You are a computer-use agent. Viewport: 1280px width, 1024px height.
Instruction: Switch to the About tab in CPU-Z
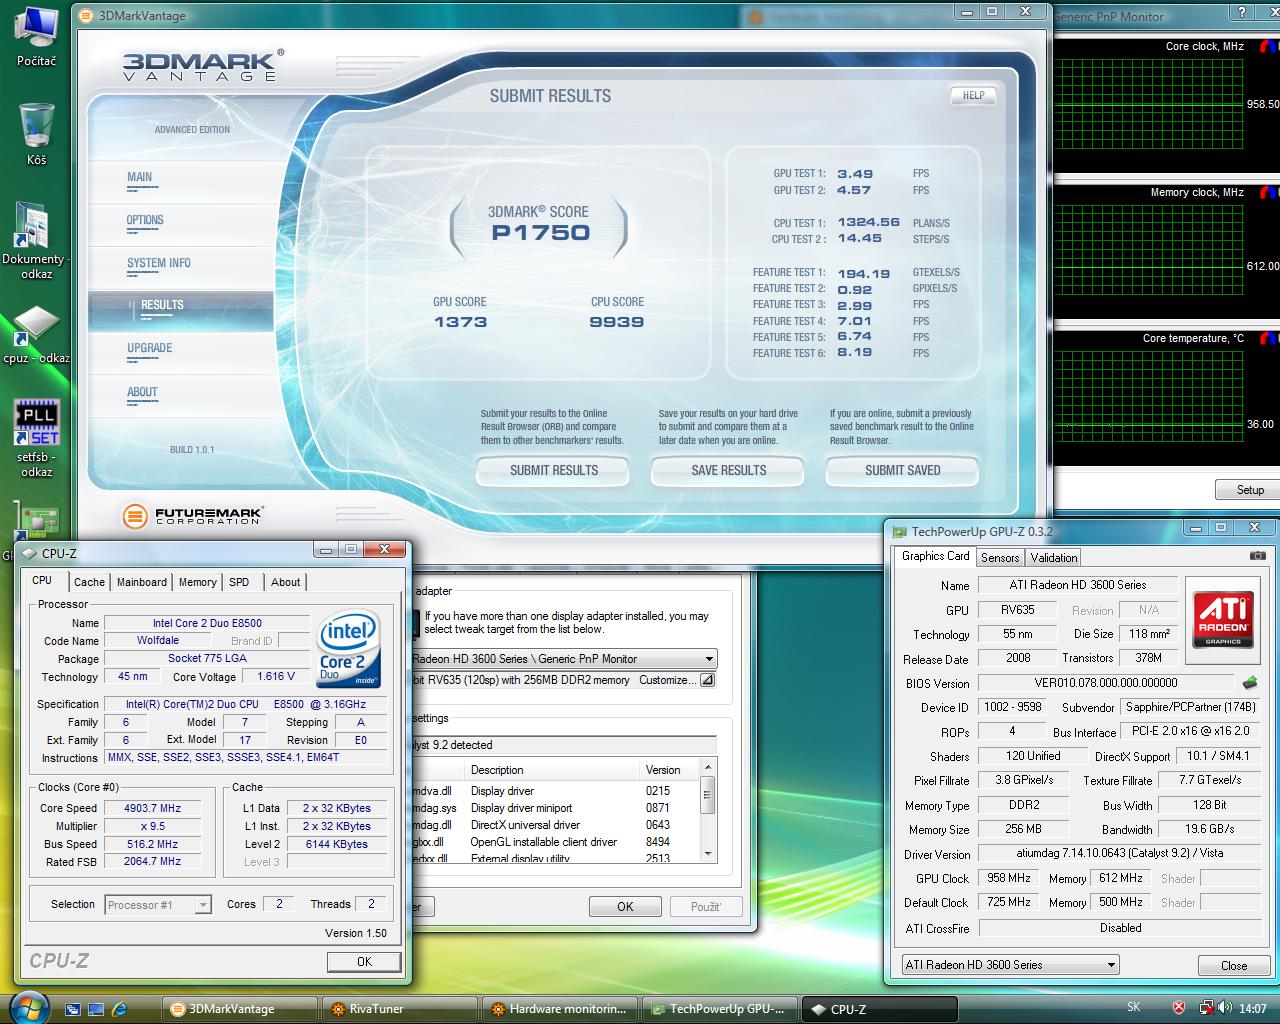tap(285, 582)
